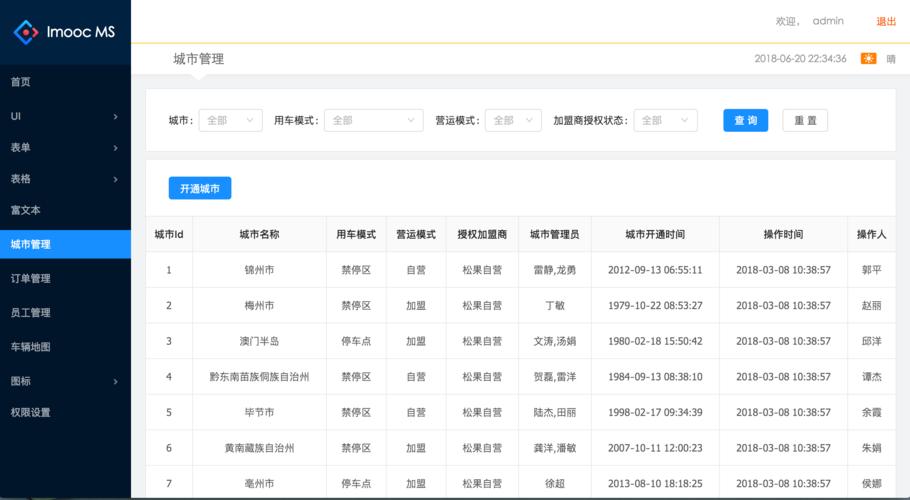Viewport: 910px width, 500px height.
Task: Click the 1980-02-18 15:50:42 open time cell
Action: (655, 341)
